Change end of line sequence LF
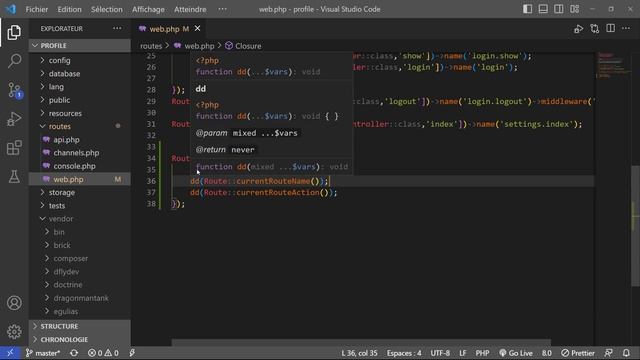This screenshot has height=360, width=640. (463, 353)
